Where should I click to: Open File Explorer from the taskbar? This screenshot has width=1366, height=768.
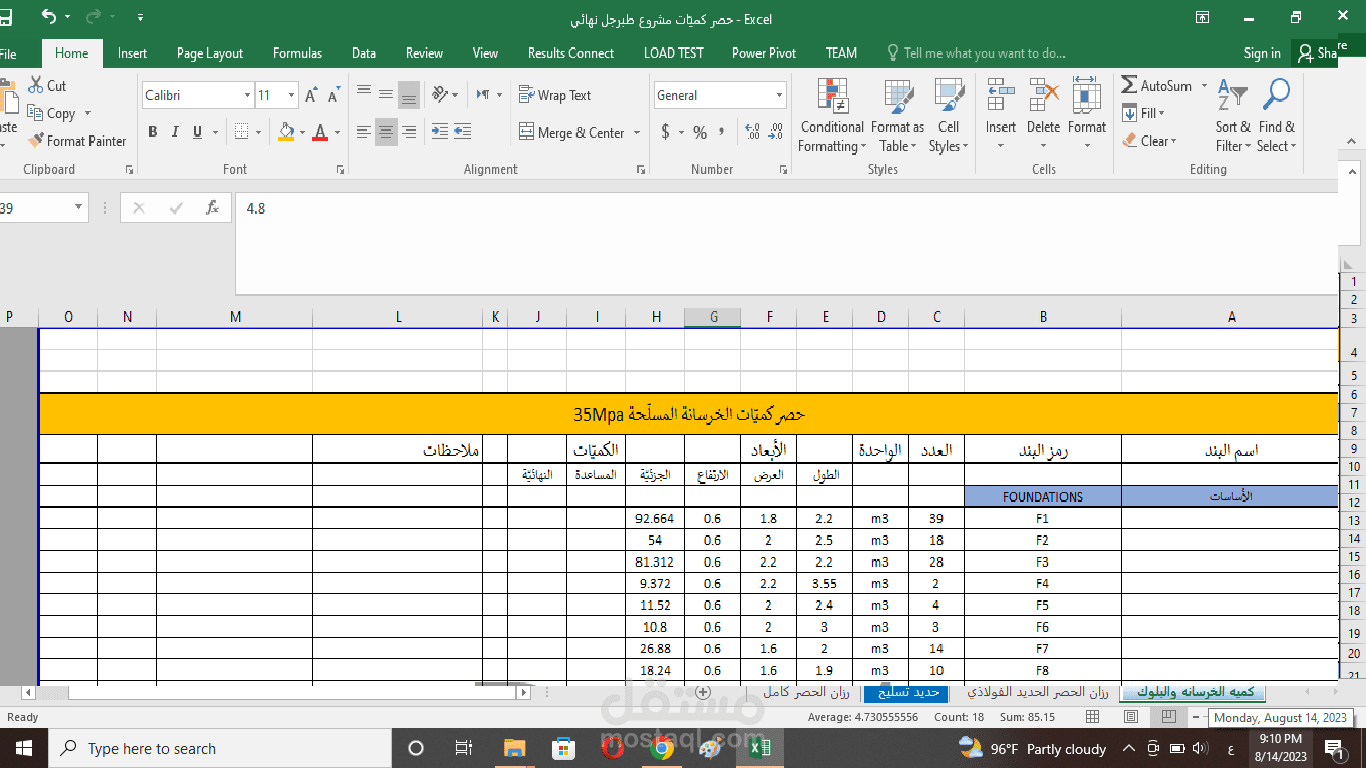tap(514, 748)
